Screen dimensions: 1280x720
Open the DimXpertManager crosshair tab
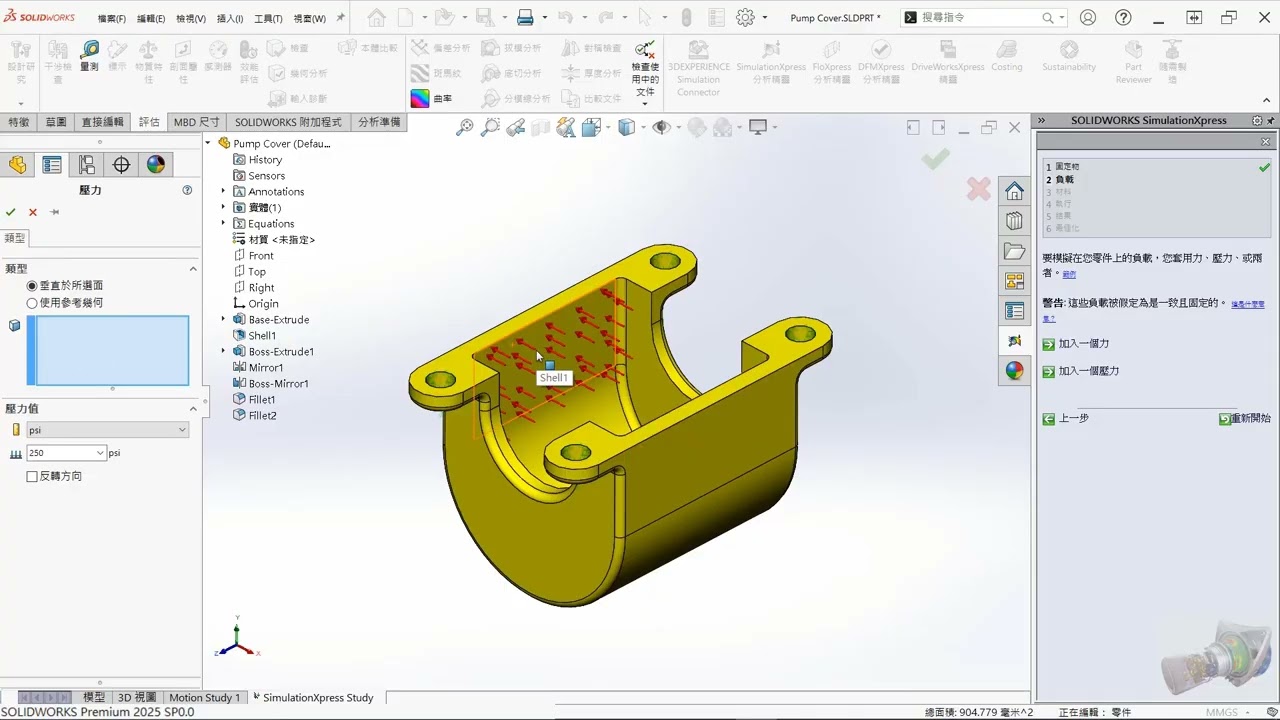coord(121,165)
